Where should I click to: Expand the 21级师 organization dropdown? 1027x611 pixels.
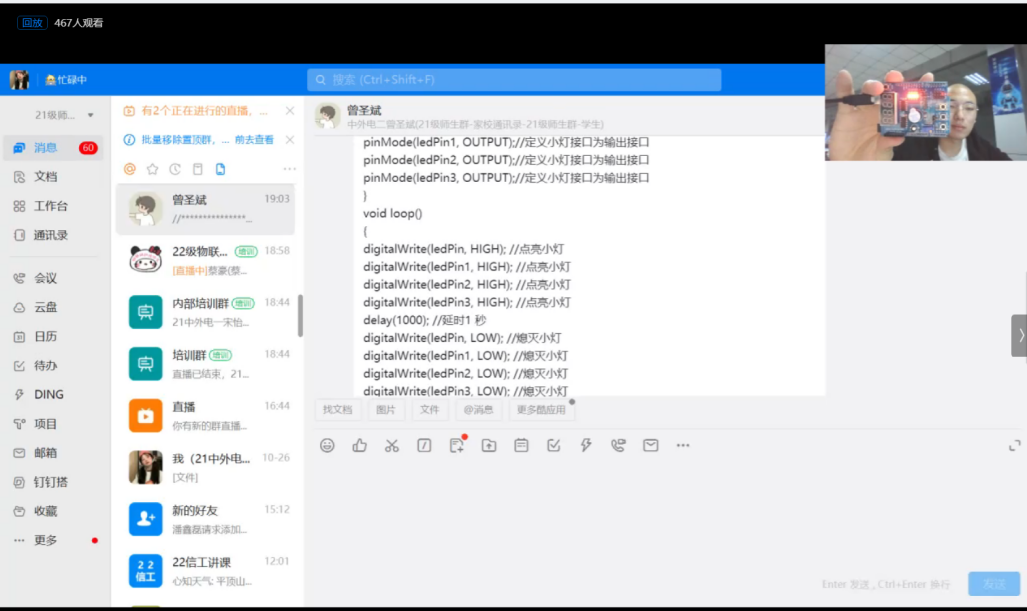pyautogui.click(x=64, y=115)
